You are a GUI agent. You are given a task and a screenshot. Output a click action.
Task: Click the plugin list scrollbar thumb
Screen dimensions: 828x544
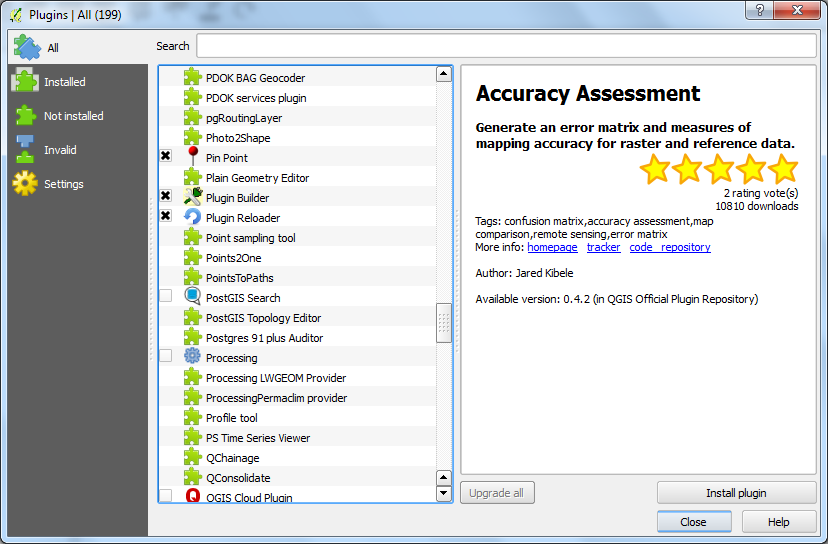point(444,323)
